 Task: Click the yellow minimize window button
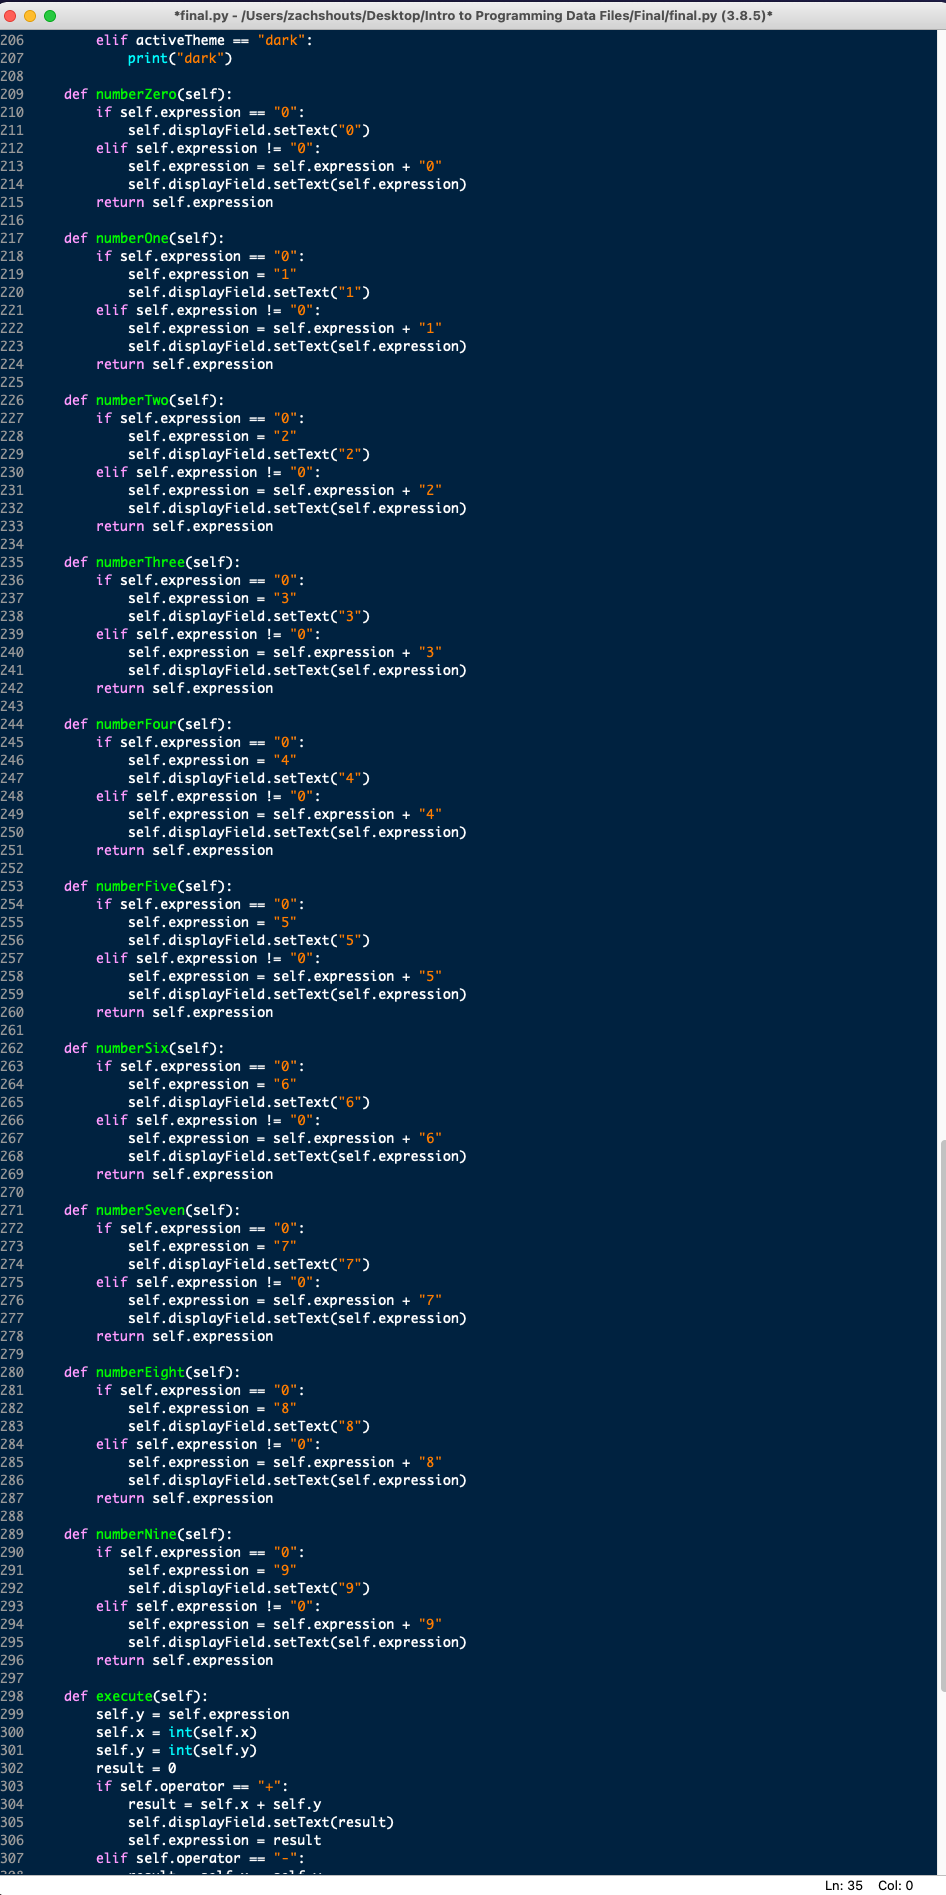click(30, 16)
